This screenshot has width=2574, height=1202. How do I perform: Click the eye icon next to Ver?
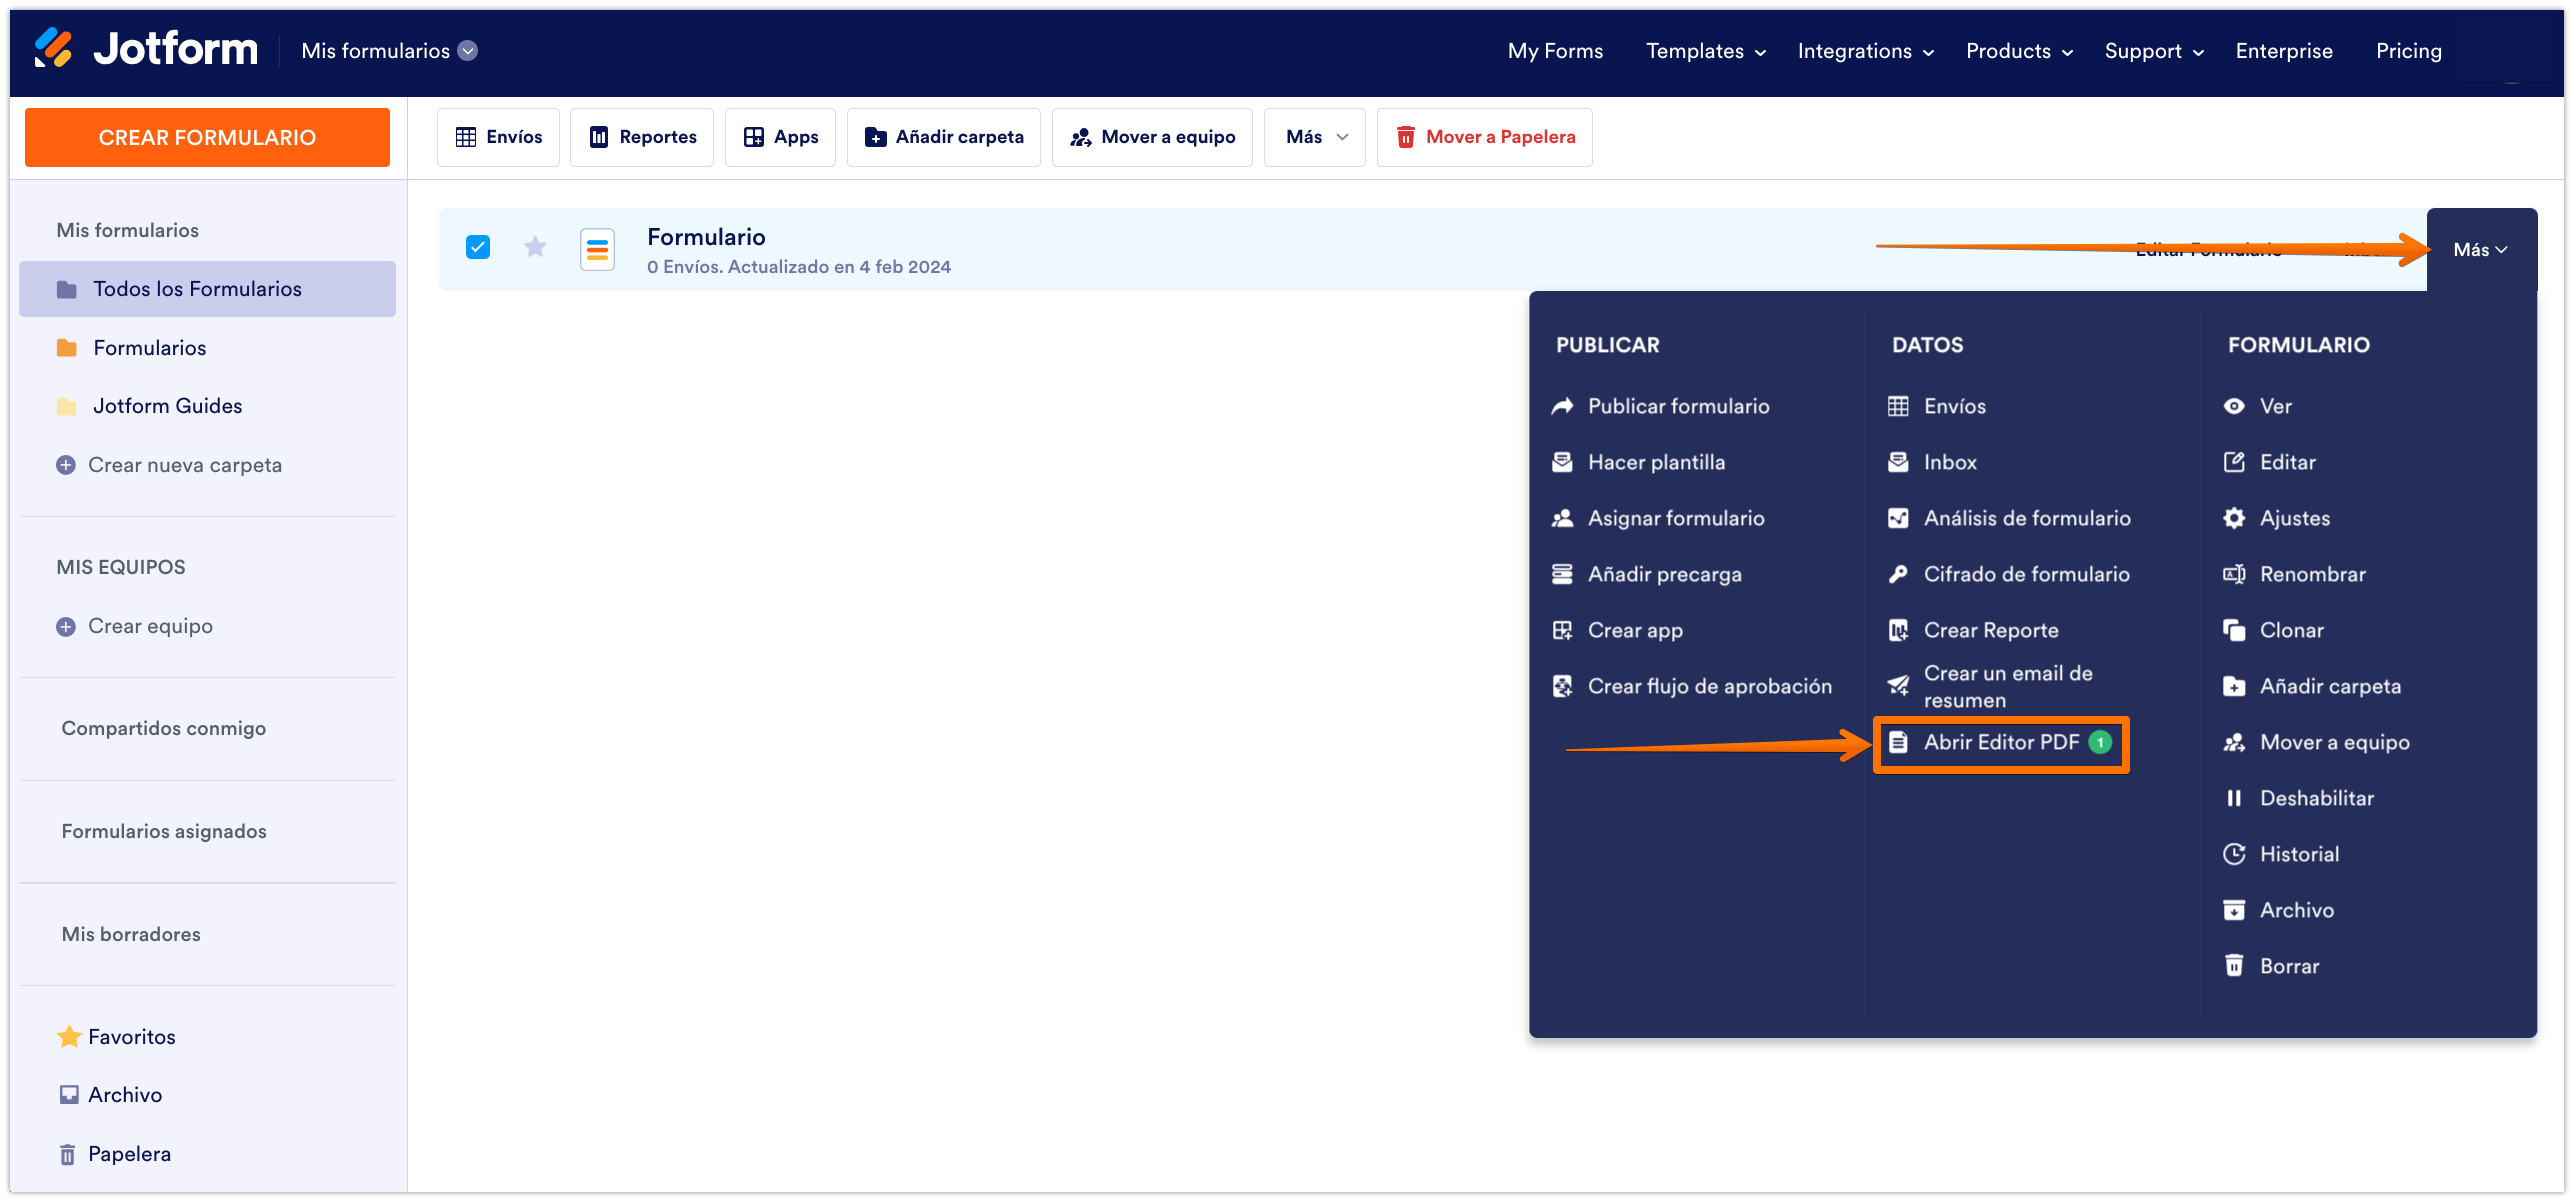click(2233, 406)
